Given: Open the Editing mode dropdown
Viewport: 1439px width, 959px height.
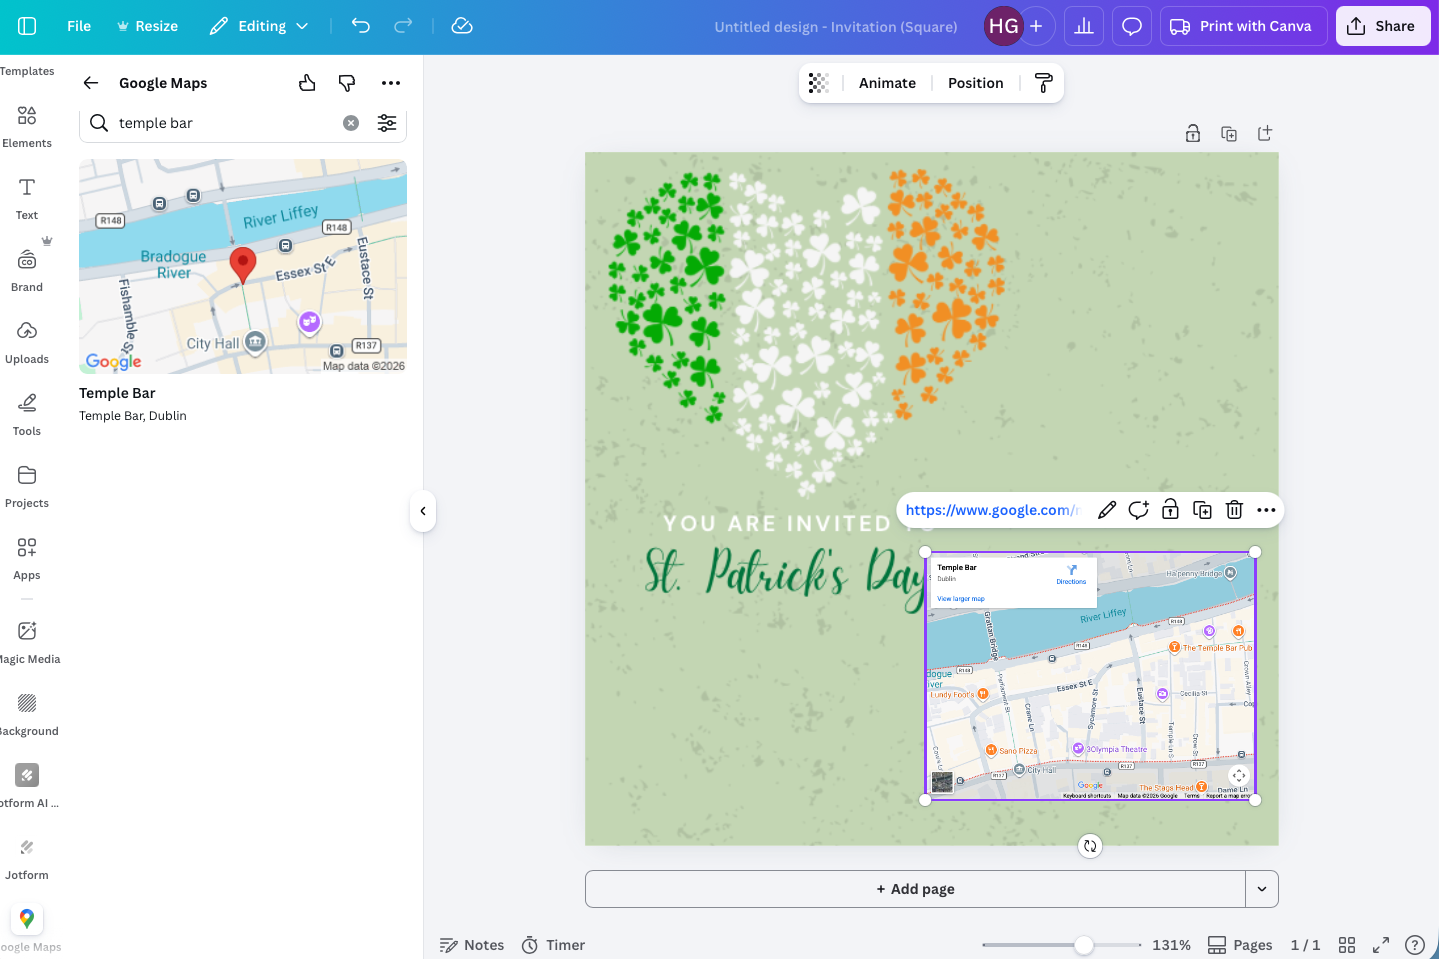Looking at the screenshot, I should point(258,26).
